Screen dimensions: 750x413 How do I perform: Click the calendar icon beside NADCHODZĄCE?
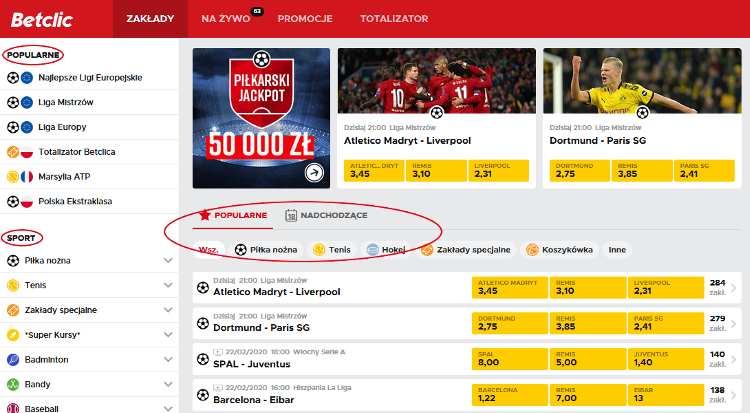click(291, 215)
